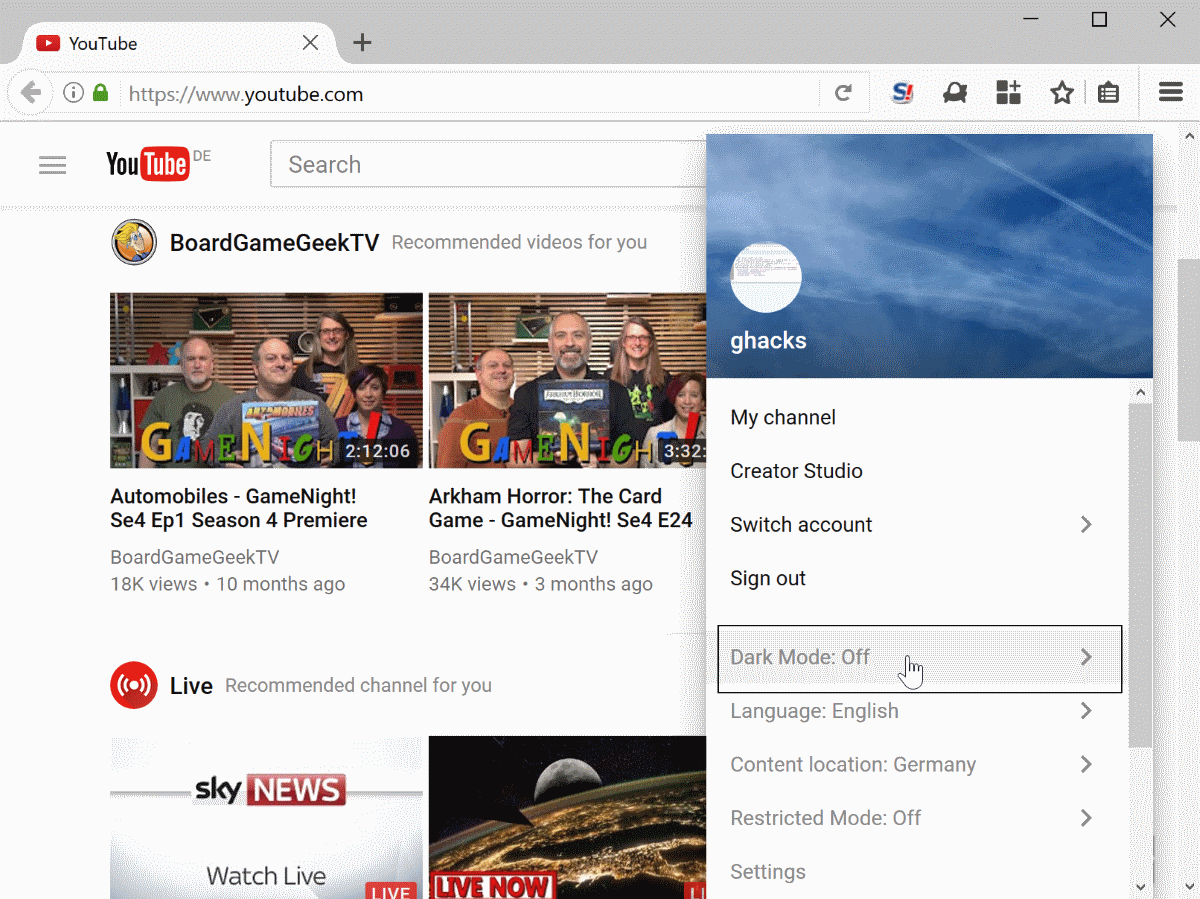Click 'Recommended channel for you' text
The image size is (1200, 899).
click(358, 685)
